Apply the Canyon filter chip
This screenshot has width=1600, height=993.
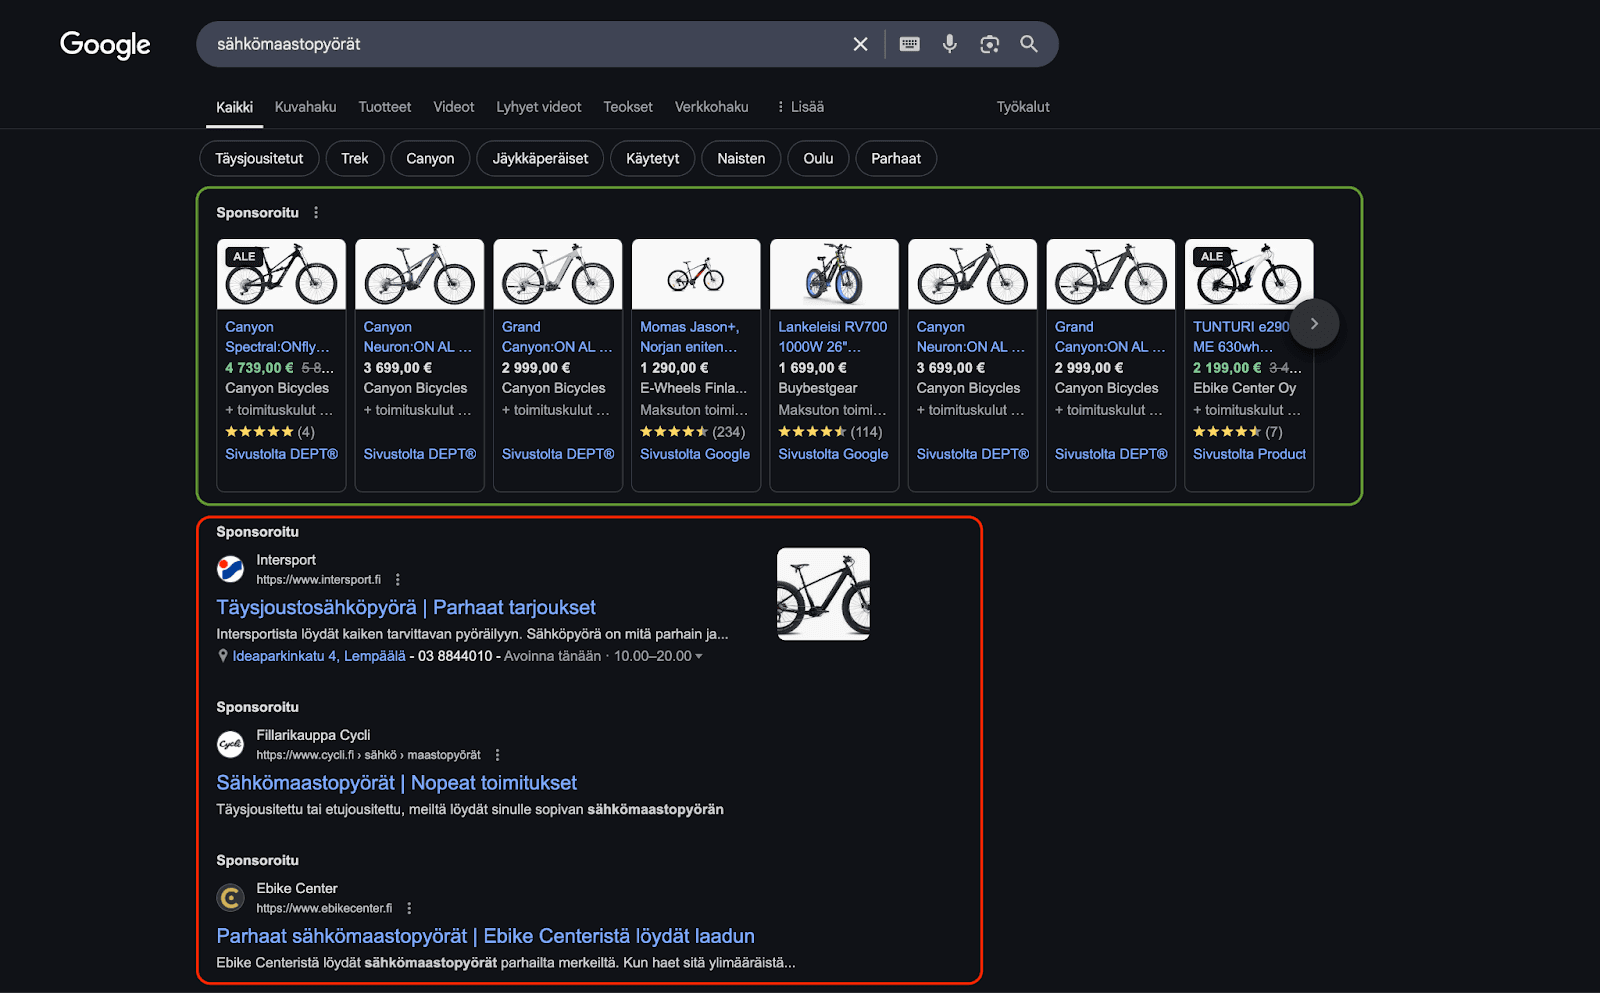click(x=430, y=158)
